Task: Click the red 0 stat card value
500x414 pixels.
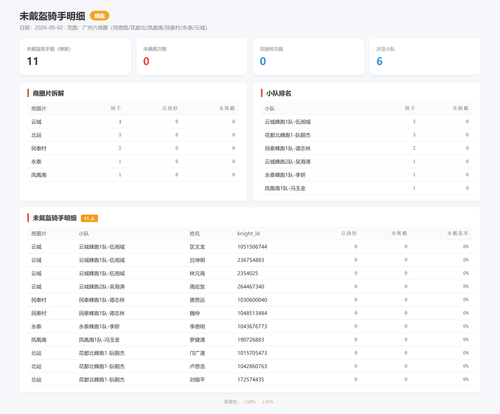Action: [146, 61]
